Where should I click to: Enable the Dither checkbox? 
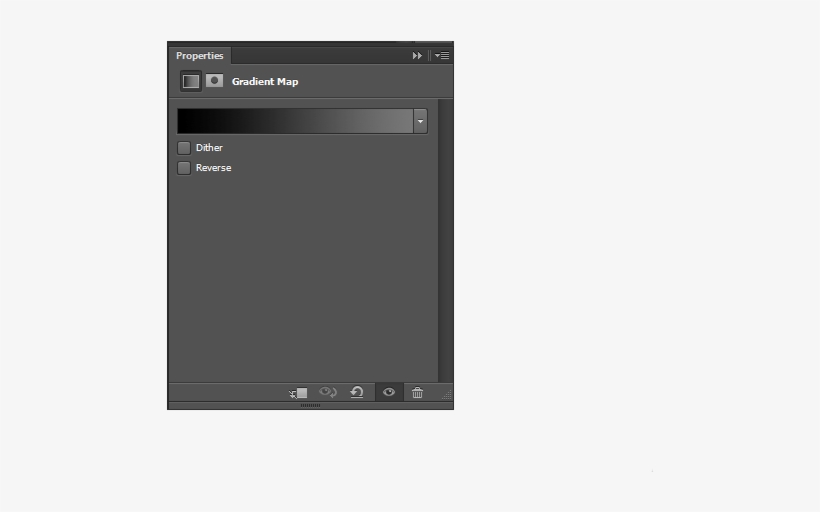184,148
